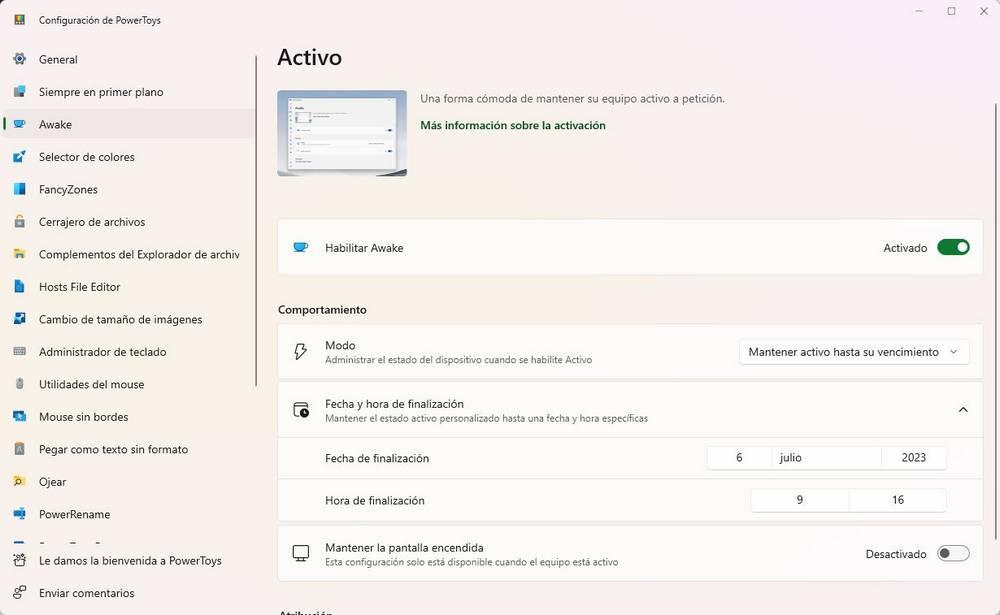
Task: Click the General gear icon in sidebar
Action: click(20, 59)
